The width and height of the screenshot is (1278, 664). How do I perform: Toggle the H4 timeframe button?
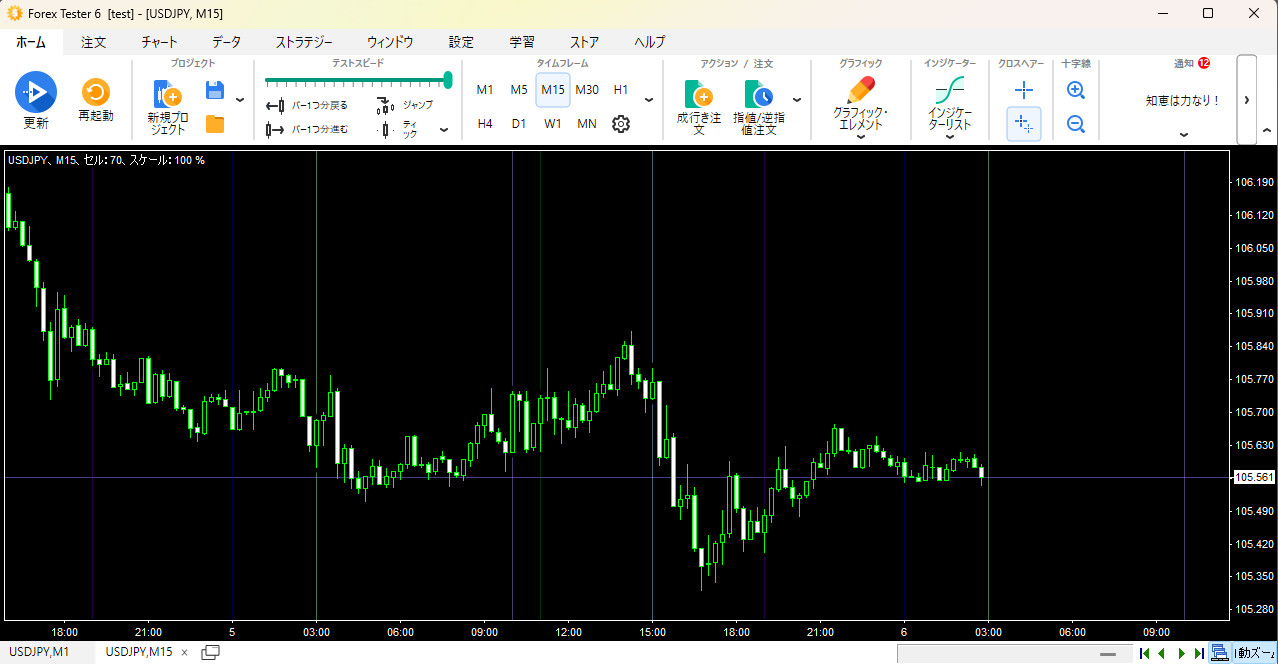click(485, 124)
